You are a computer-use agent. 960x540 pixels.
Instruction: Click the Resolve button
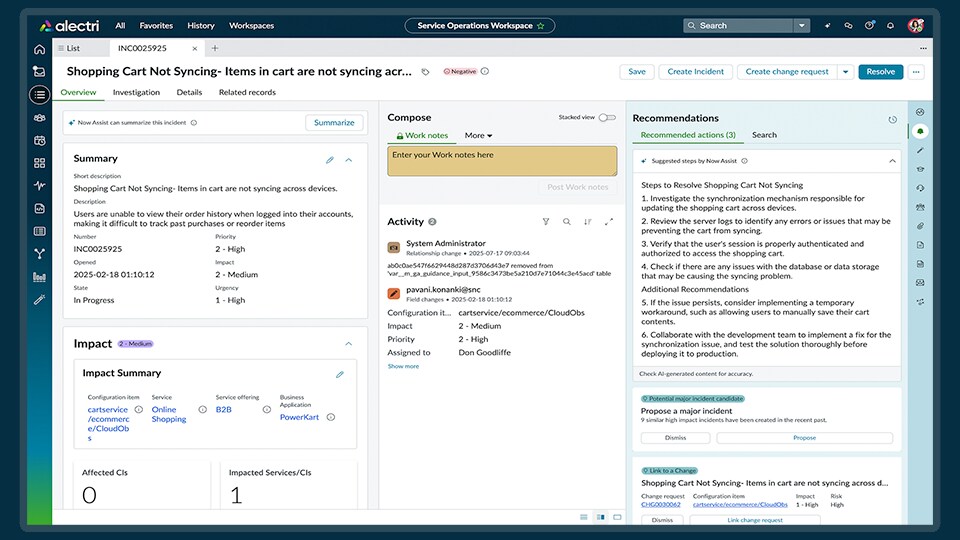(x=880, y=72)
